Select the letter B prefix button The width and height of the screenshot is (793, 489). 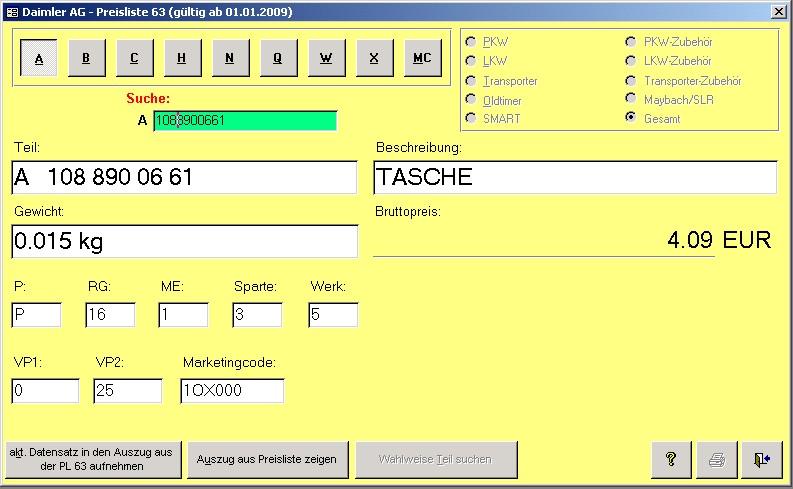86,58
